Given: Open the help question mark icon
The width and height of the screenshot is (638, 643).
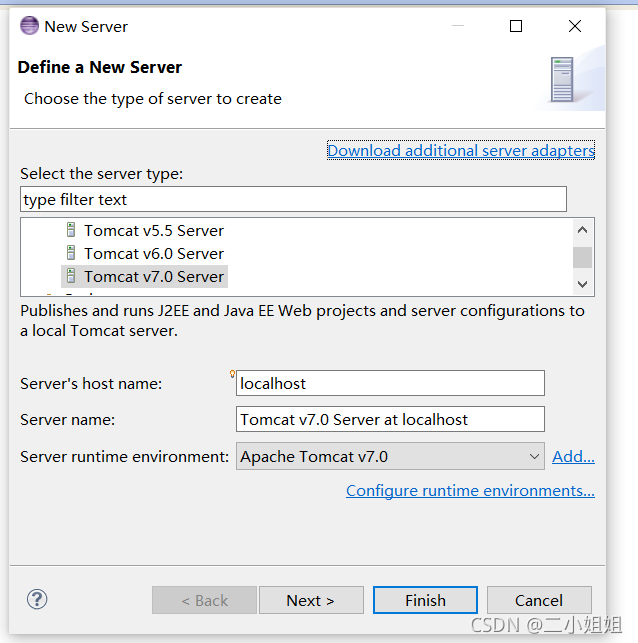Looking at the screenshot, I should tap(37, 600).
